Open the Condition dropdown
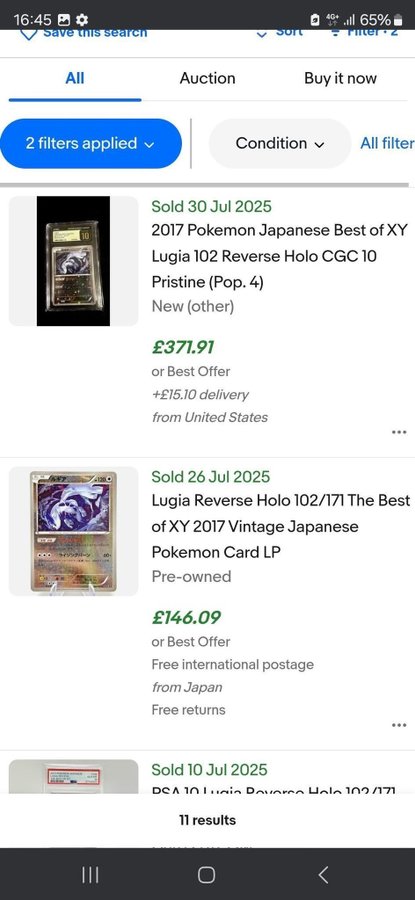The height and width of the screenshot is (900, 415). click(280, 143)
